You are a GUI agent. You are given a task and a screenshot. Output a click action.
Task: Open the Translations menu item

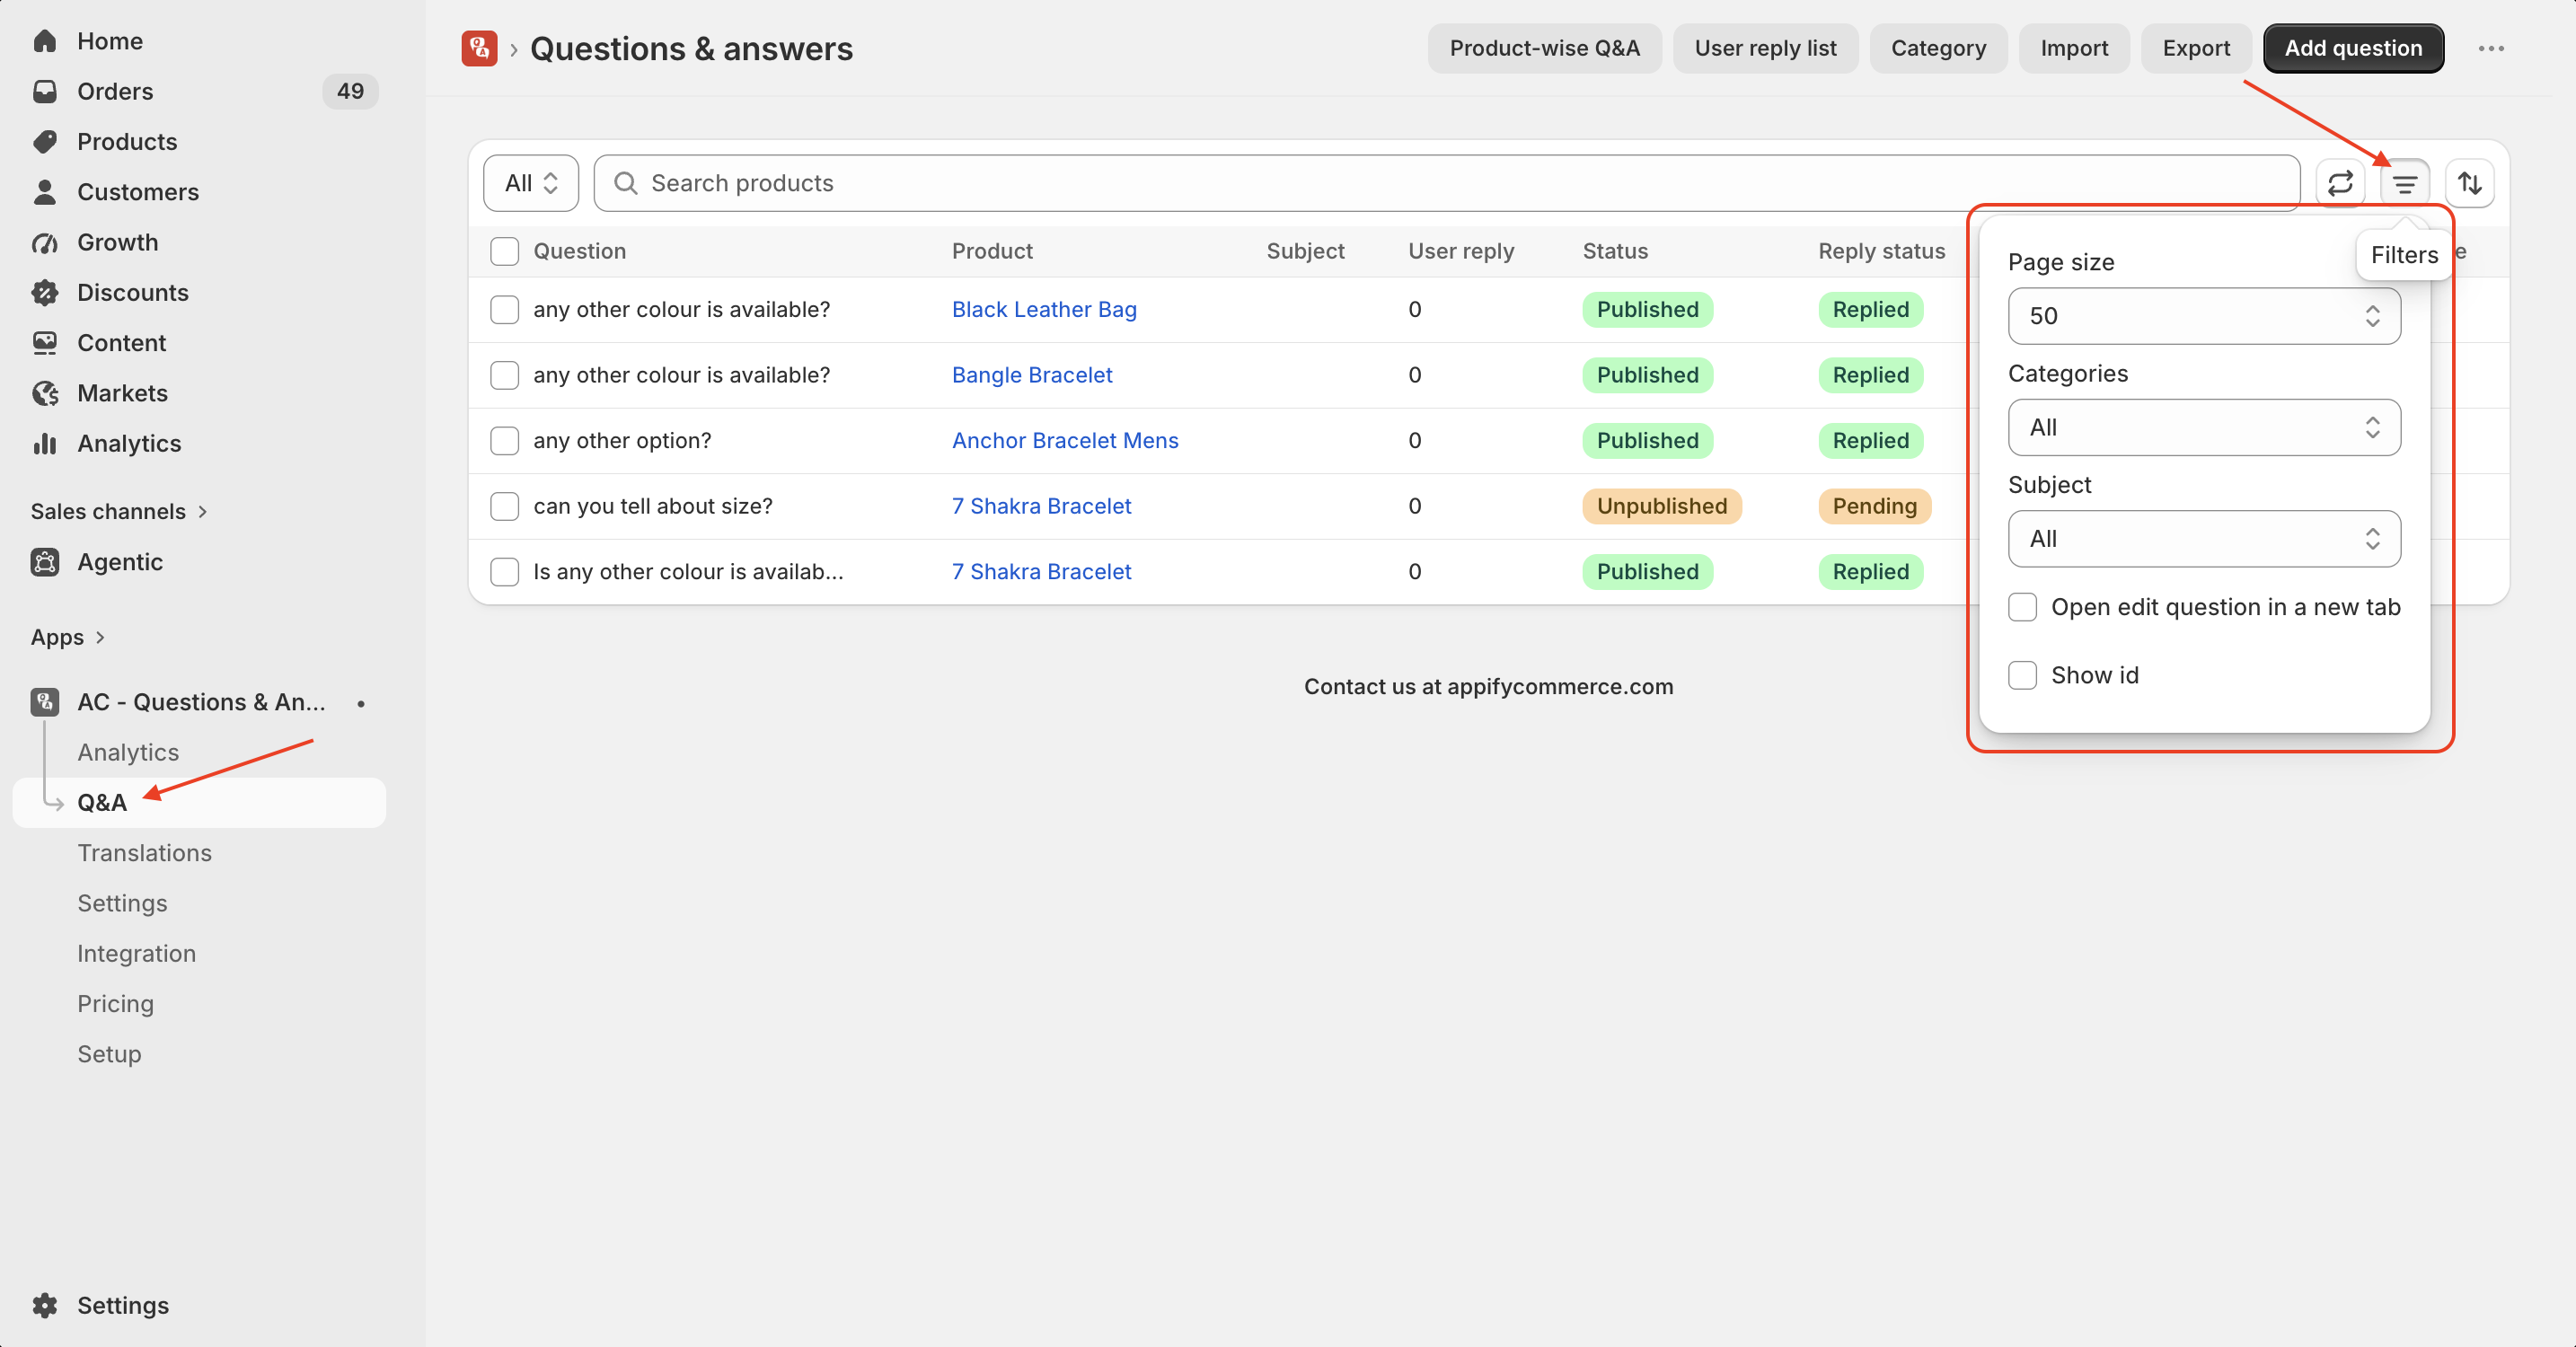tap(145, 853)
